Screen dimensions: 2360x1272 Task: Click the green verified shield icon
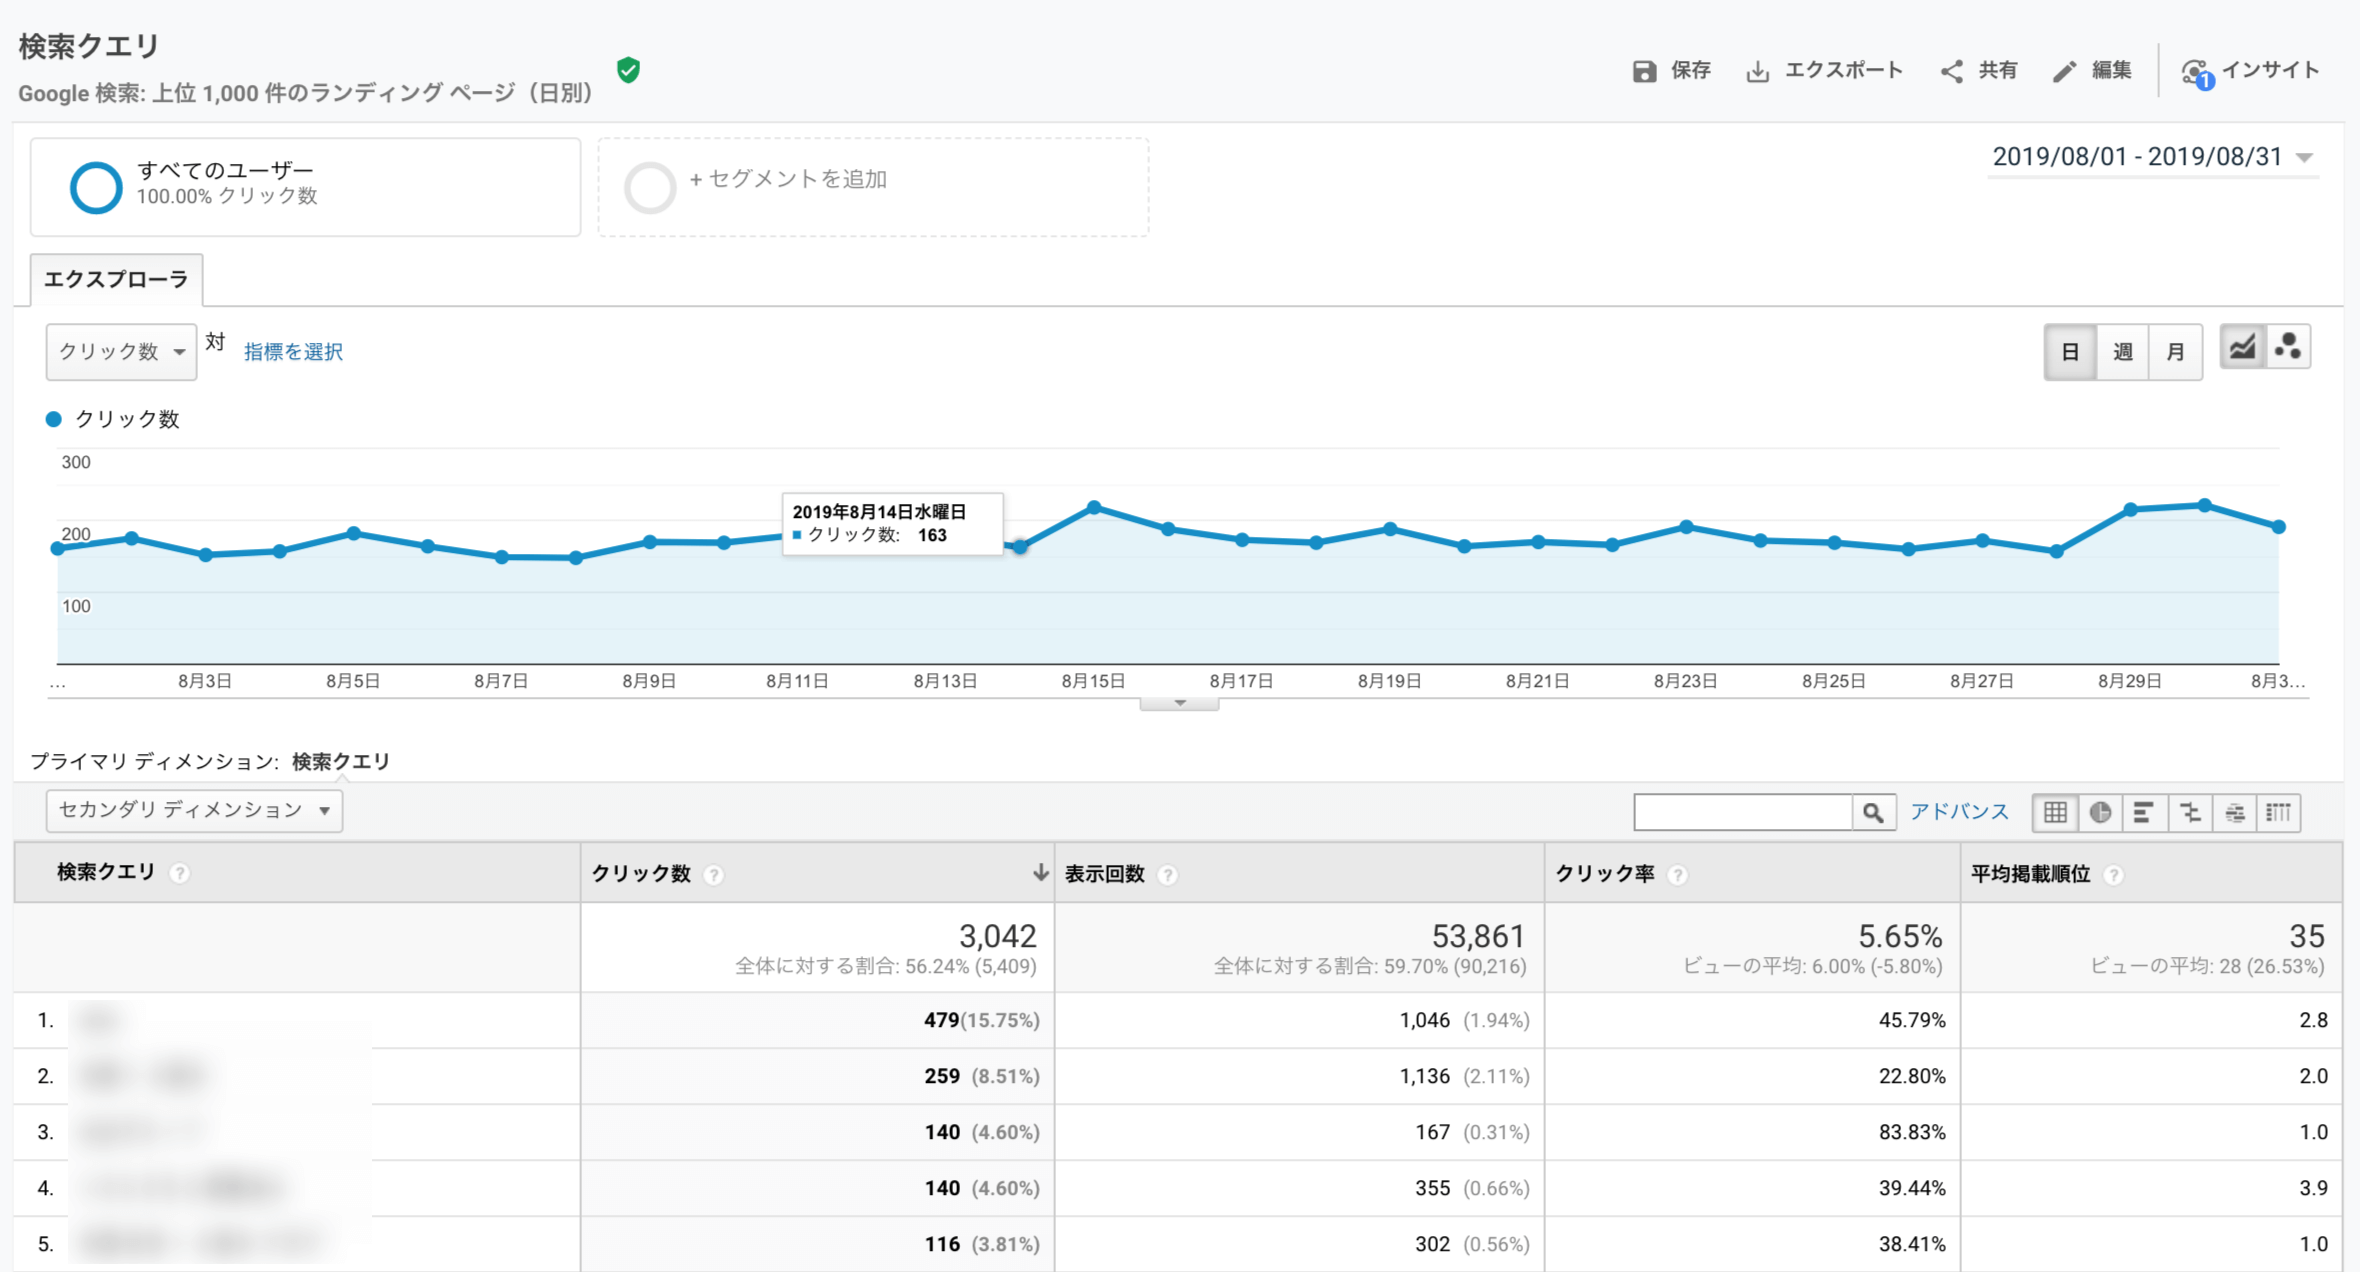[x=628, y=70]
